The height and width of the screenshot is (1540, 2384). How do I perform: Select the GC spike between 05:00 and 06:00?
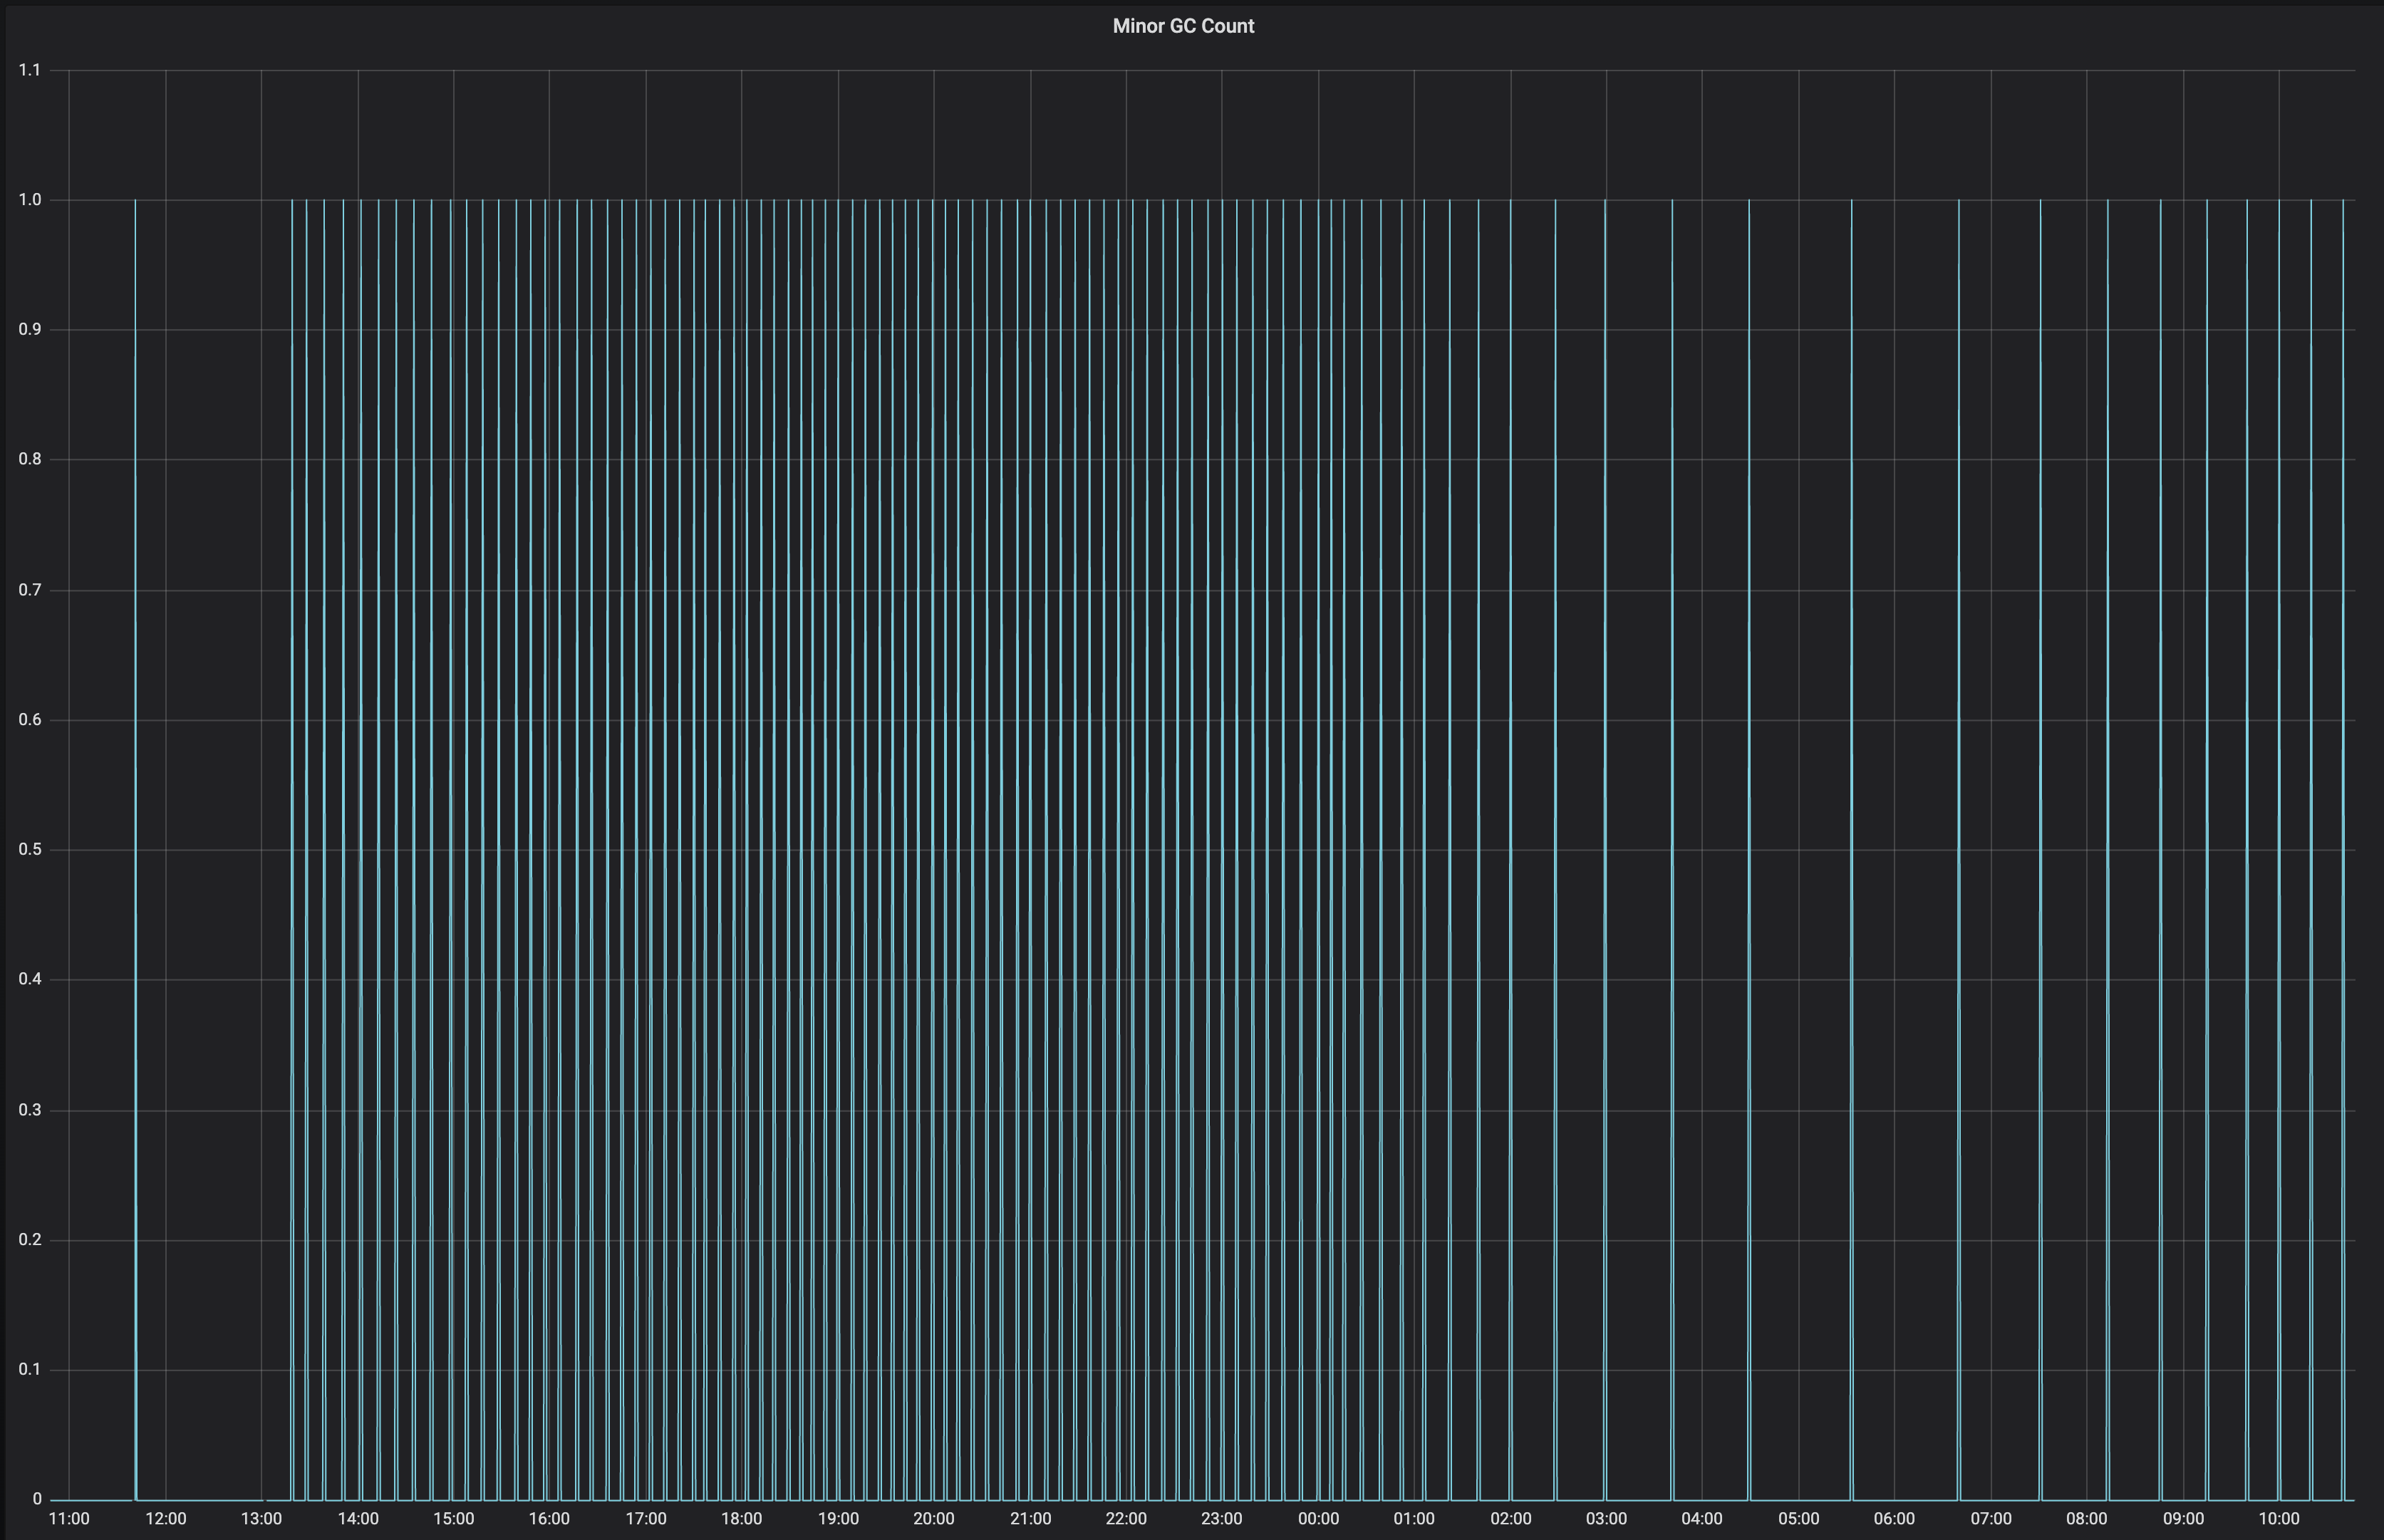pyautogui.click(x=1851, y=850)
